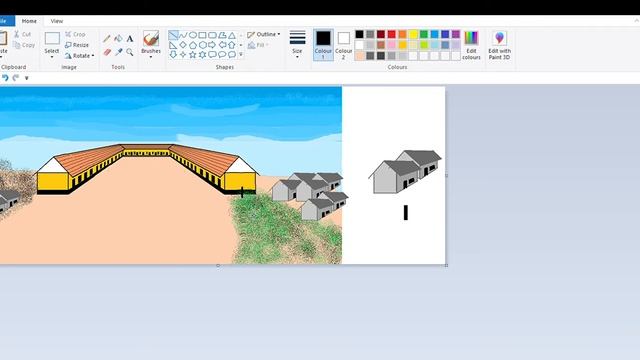
Task: Expand the Shapes gallery more arrow
Action: tap(241, 54)
